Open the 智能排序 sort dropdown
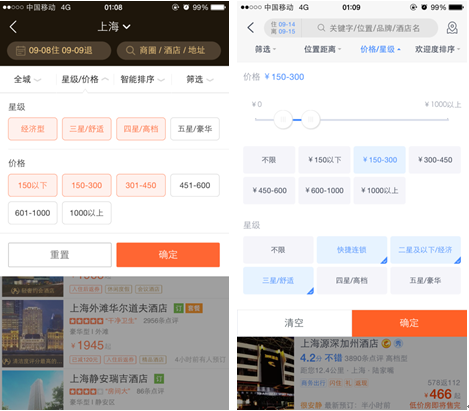This screenshot has height=411, width=469. (143, 79)
